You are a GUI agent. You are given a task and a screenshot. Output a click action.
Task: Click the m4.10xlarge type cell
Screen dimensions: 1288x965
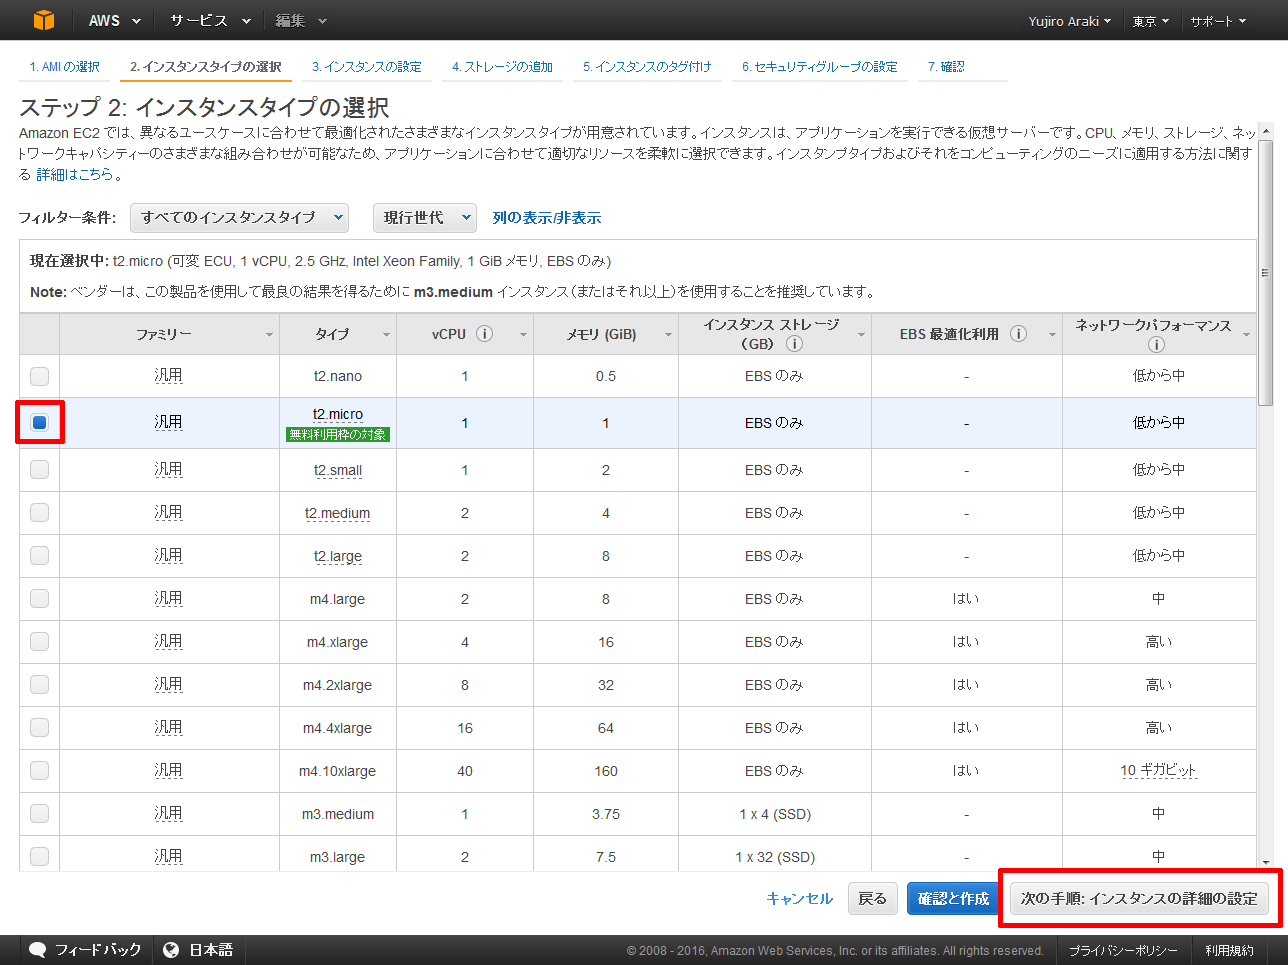(338, 771)
